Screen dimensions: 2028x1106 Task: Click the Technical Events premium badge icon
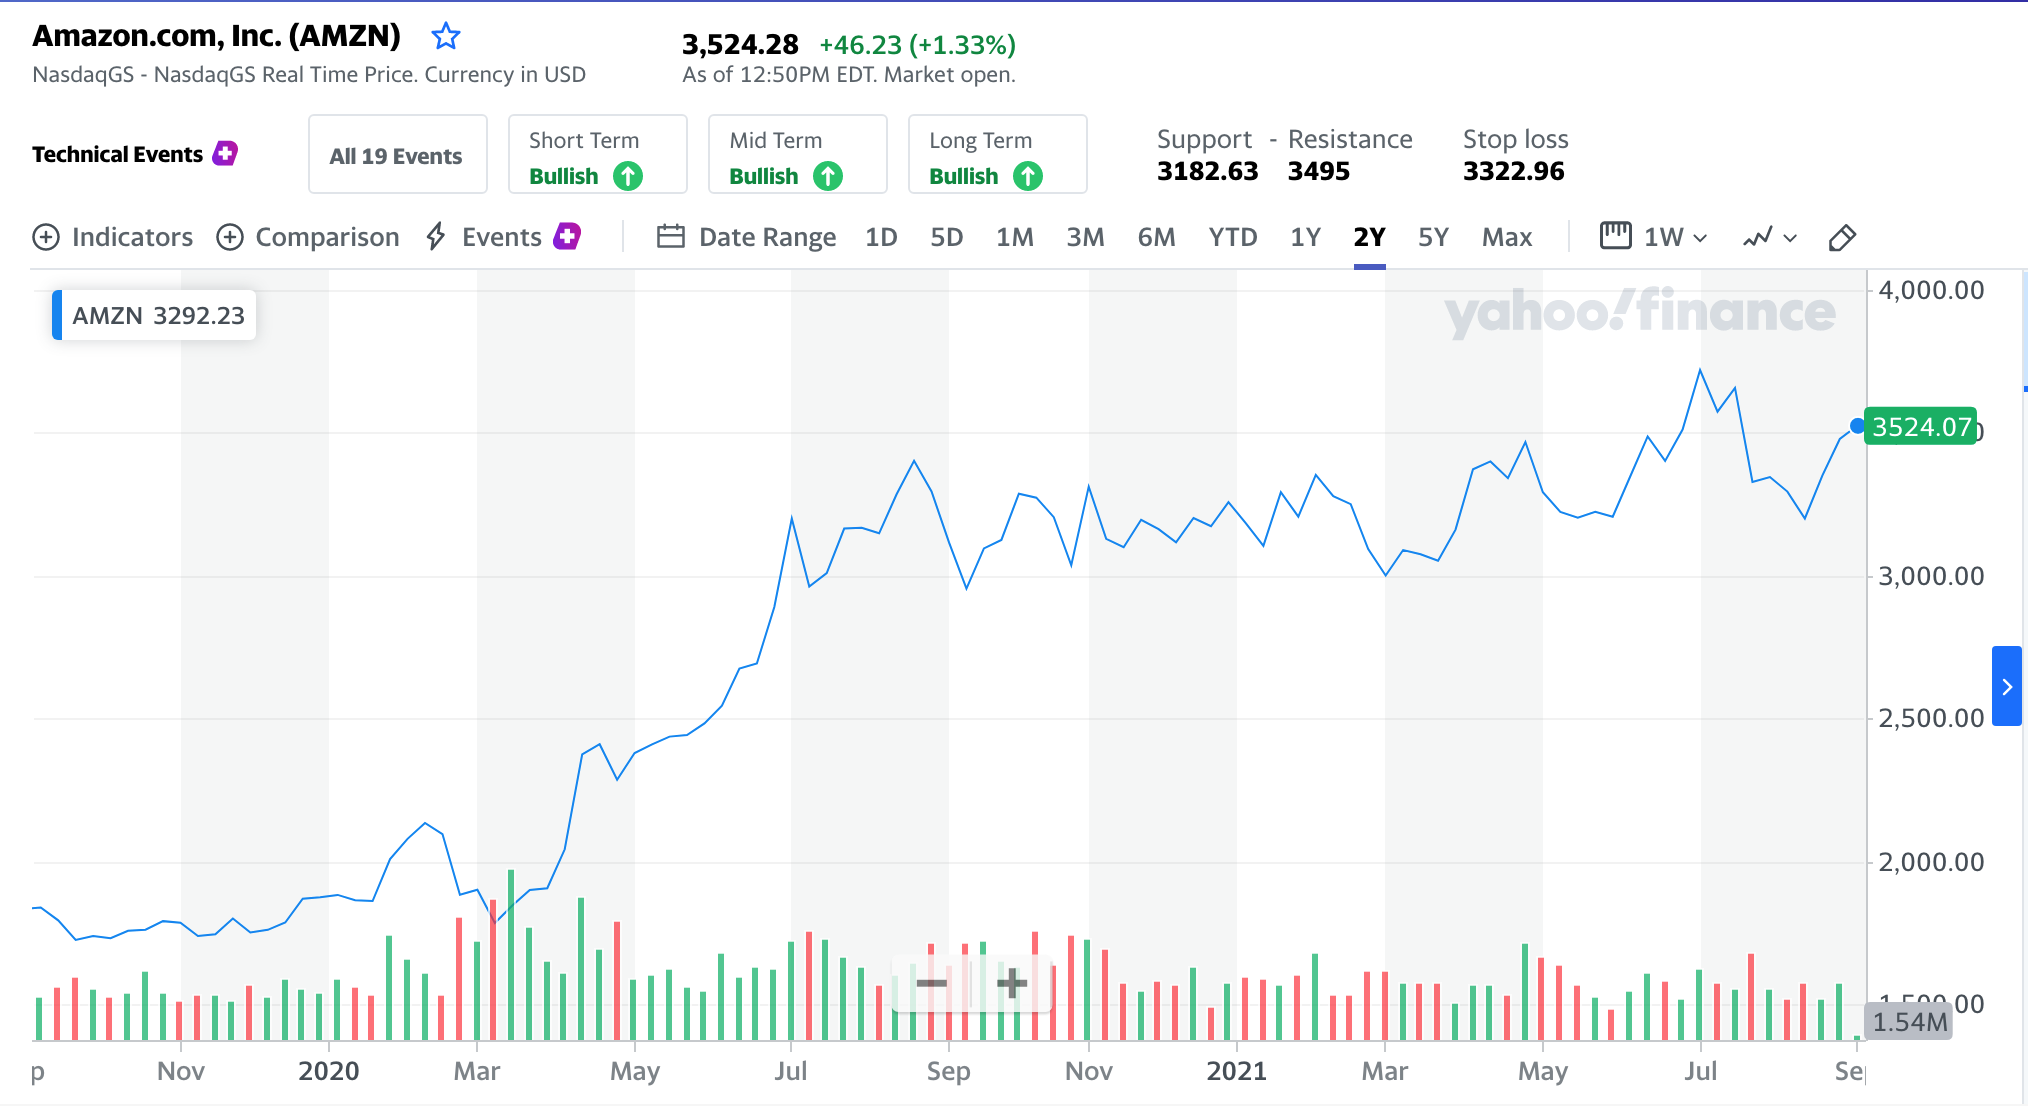click(225, 153)
